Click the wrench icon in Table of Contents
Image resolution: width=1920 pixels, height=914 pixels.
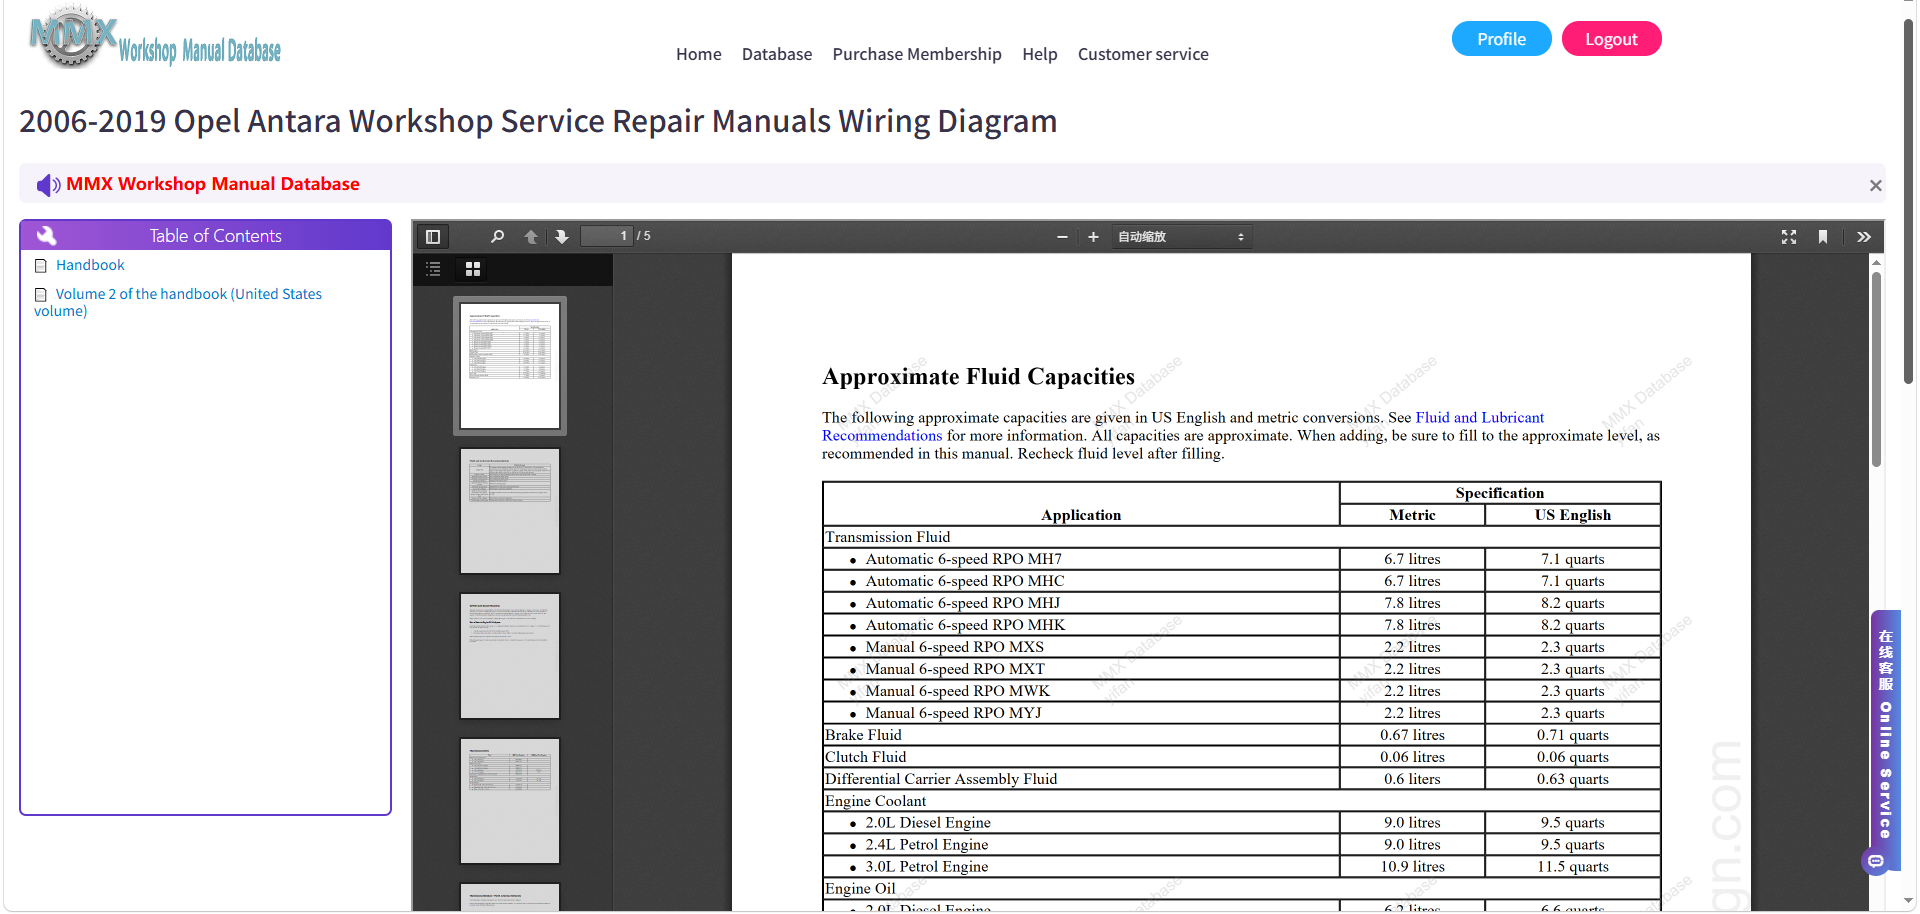coord(46,236)
